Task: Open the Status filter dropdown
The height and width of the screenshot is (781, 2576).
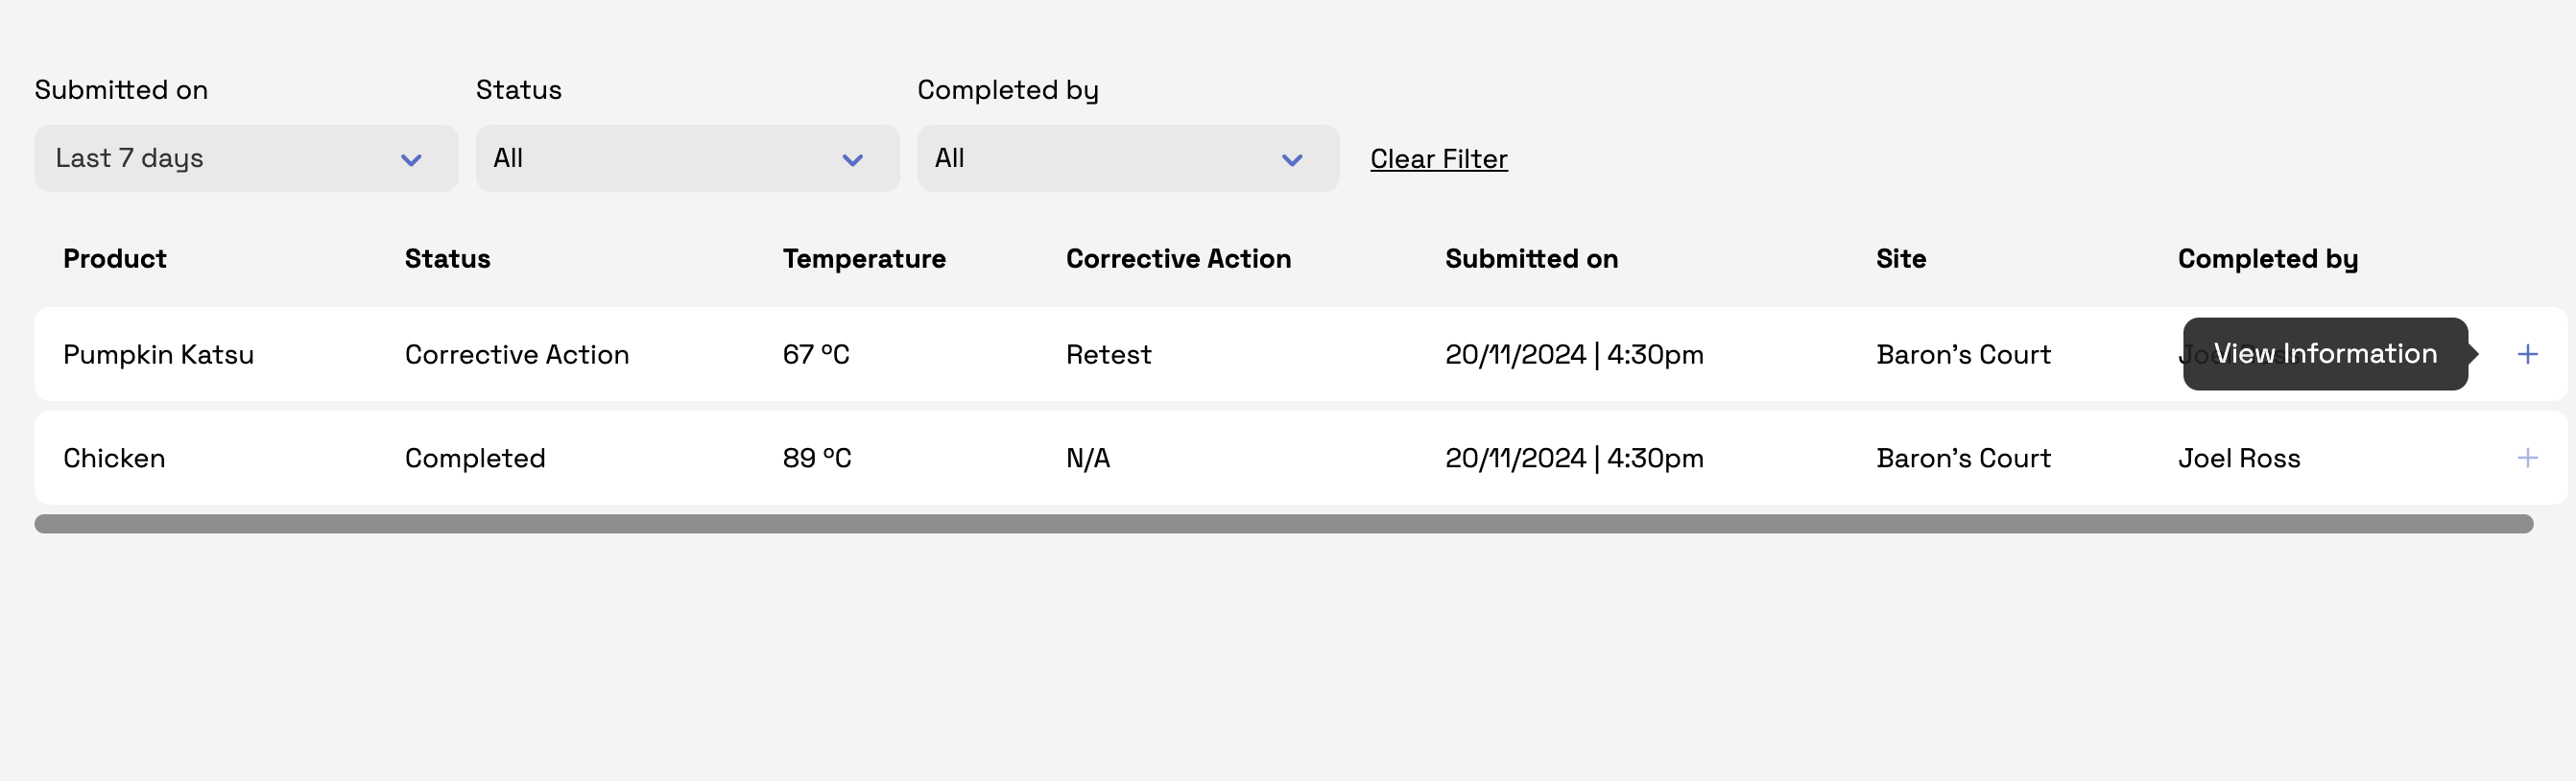Action: point(687,158)
